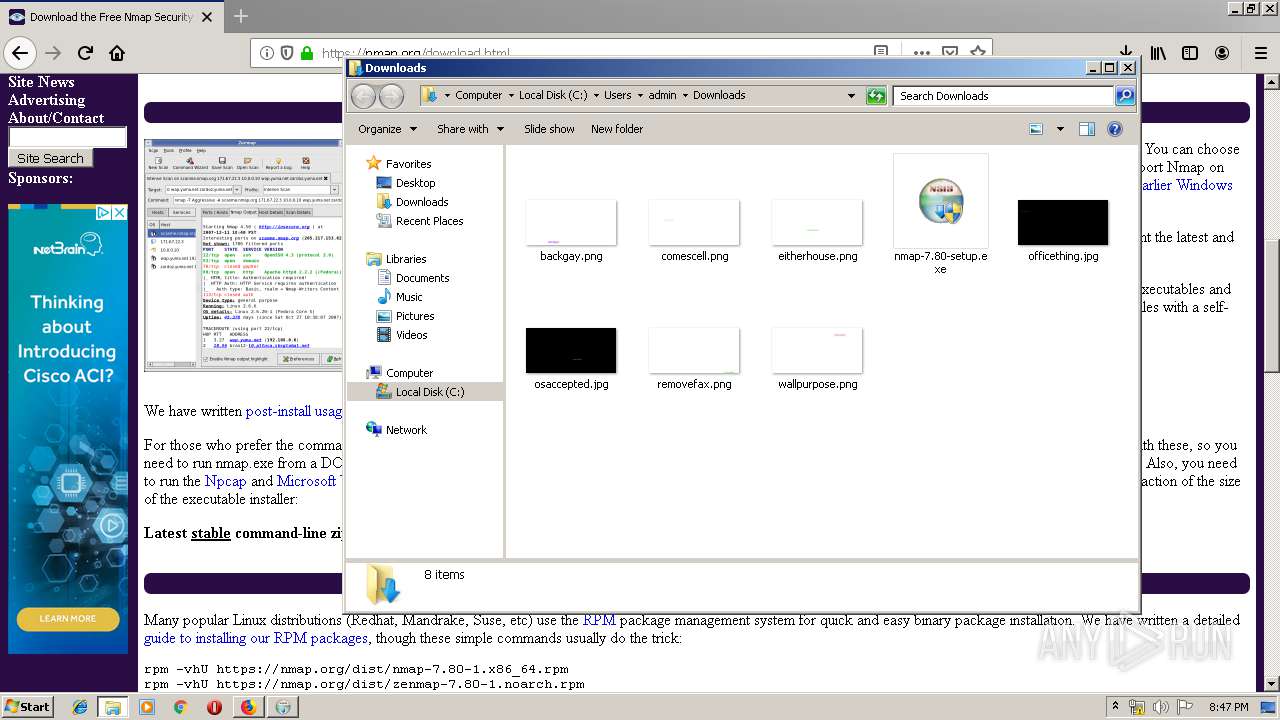
Task: Reload the nmap page in Firefox
Action: [85, 53]
